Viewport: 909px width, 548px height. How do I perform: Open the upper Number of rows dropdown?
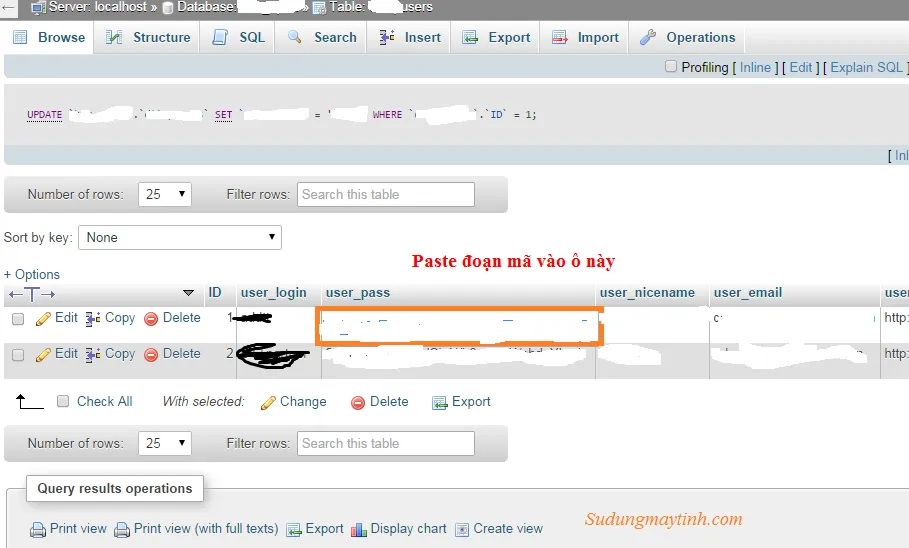coord(165,194)
